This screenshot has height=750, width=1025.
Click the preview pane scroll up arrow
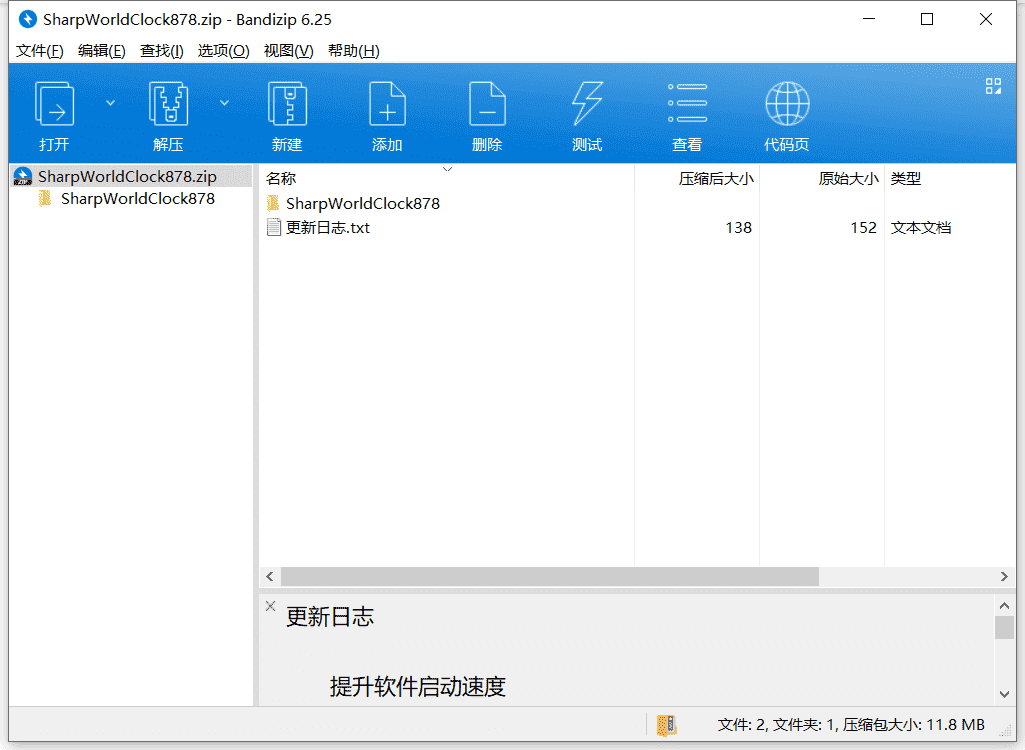point(1004,605)
